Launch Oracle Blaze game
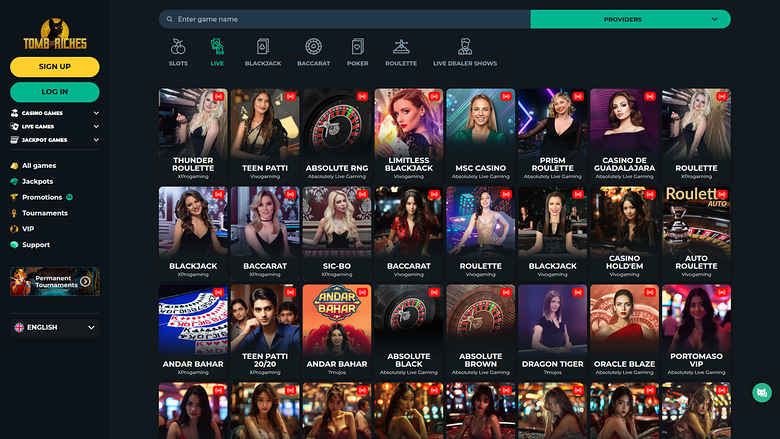The height and width of the screenshot is (439, 780). (x=624, y=331)
